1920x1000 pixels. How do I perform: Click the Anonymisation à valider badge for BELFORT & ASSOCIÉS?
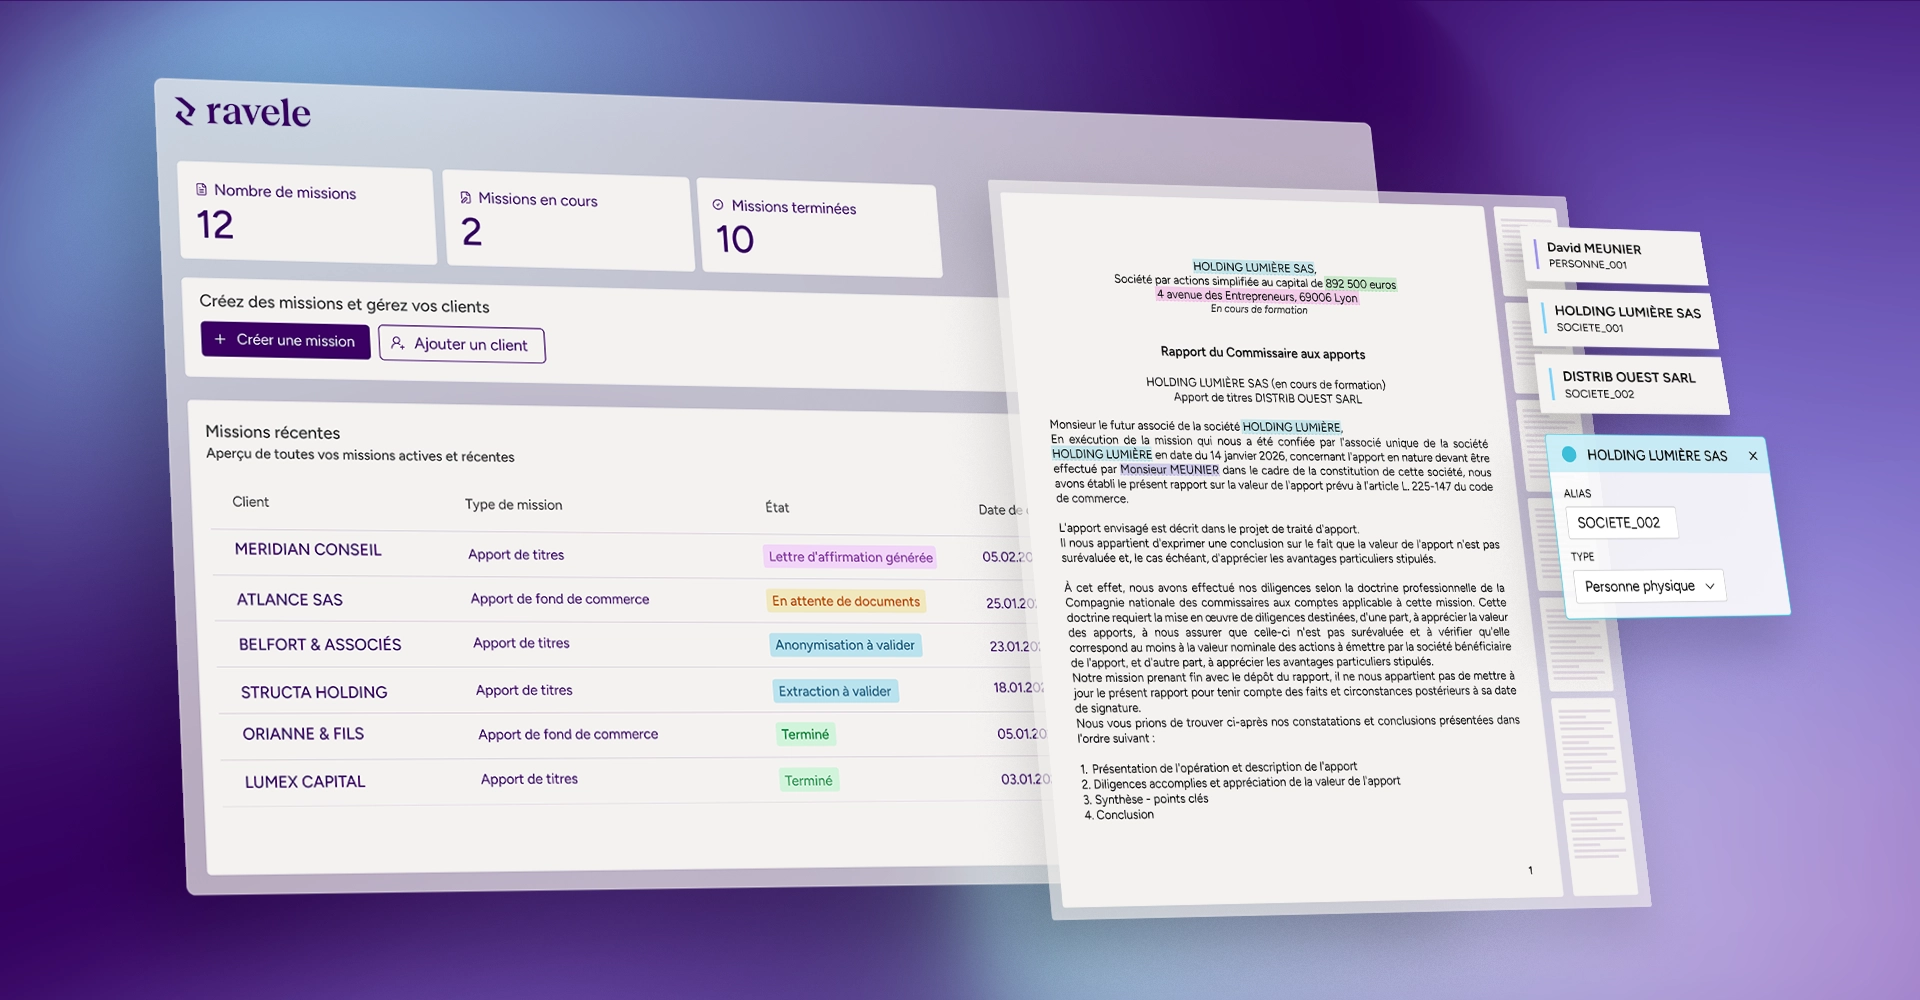pyautogui.click(x=845, y=644)
